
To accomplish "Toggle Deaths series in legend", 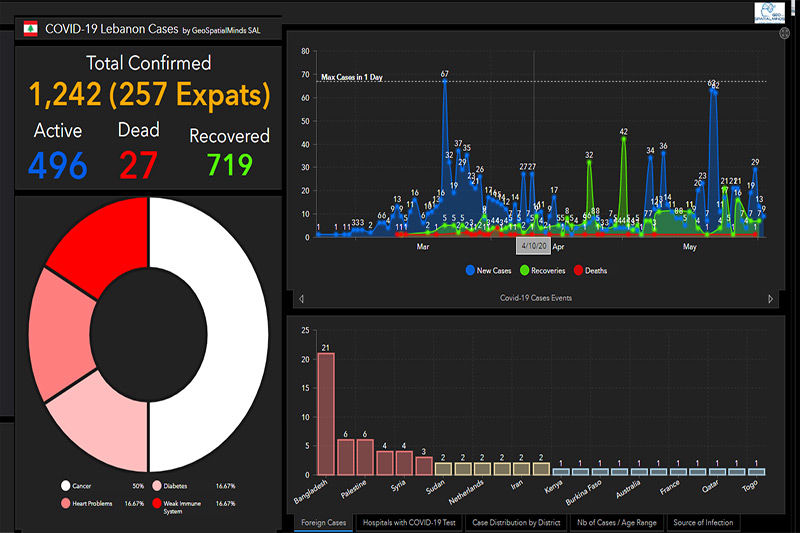I will click(x=590, y=270).
